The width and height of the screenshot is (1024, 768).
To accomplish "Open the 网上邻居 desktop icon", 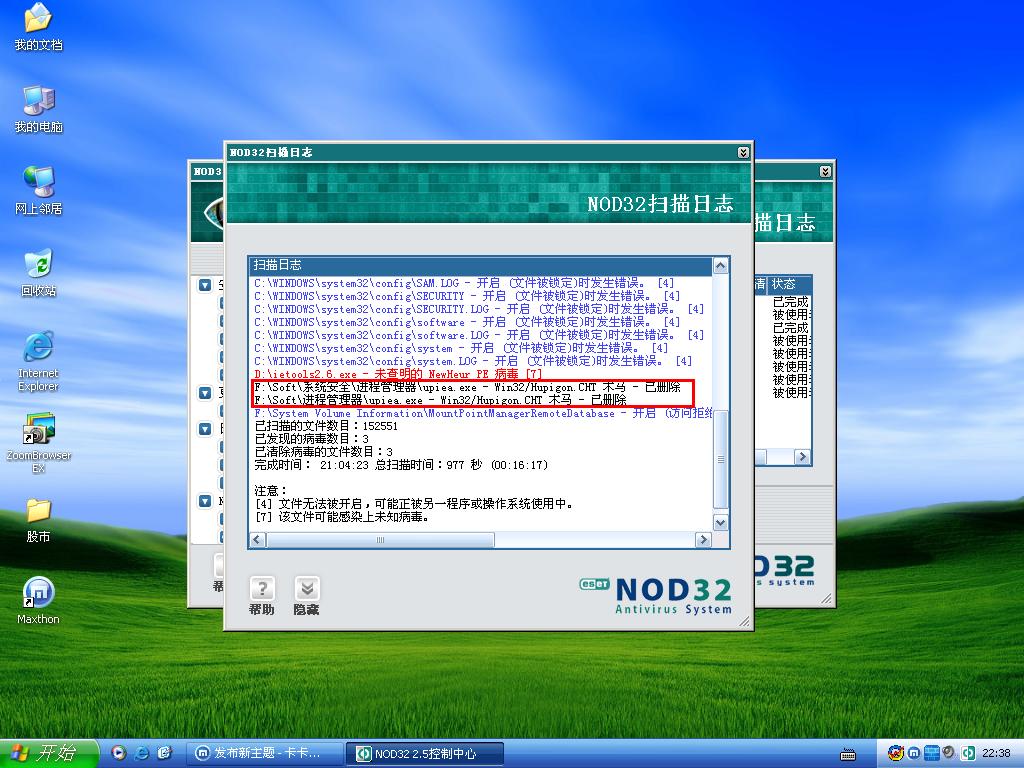I will click(38, 191).
